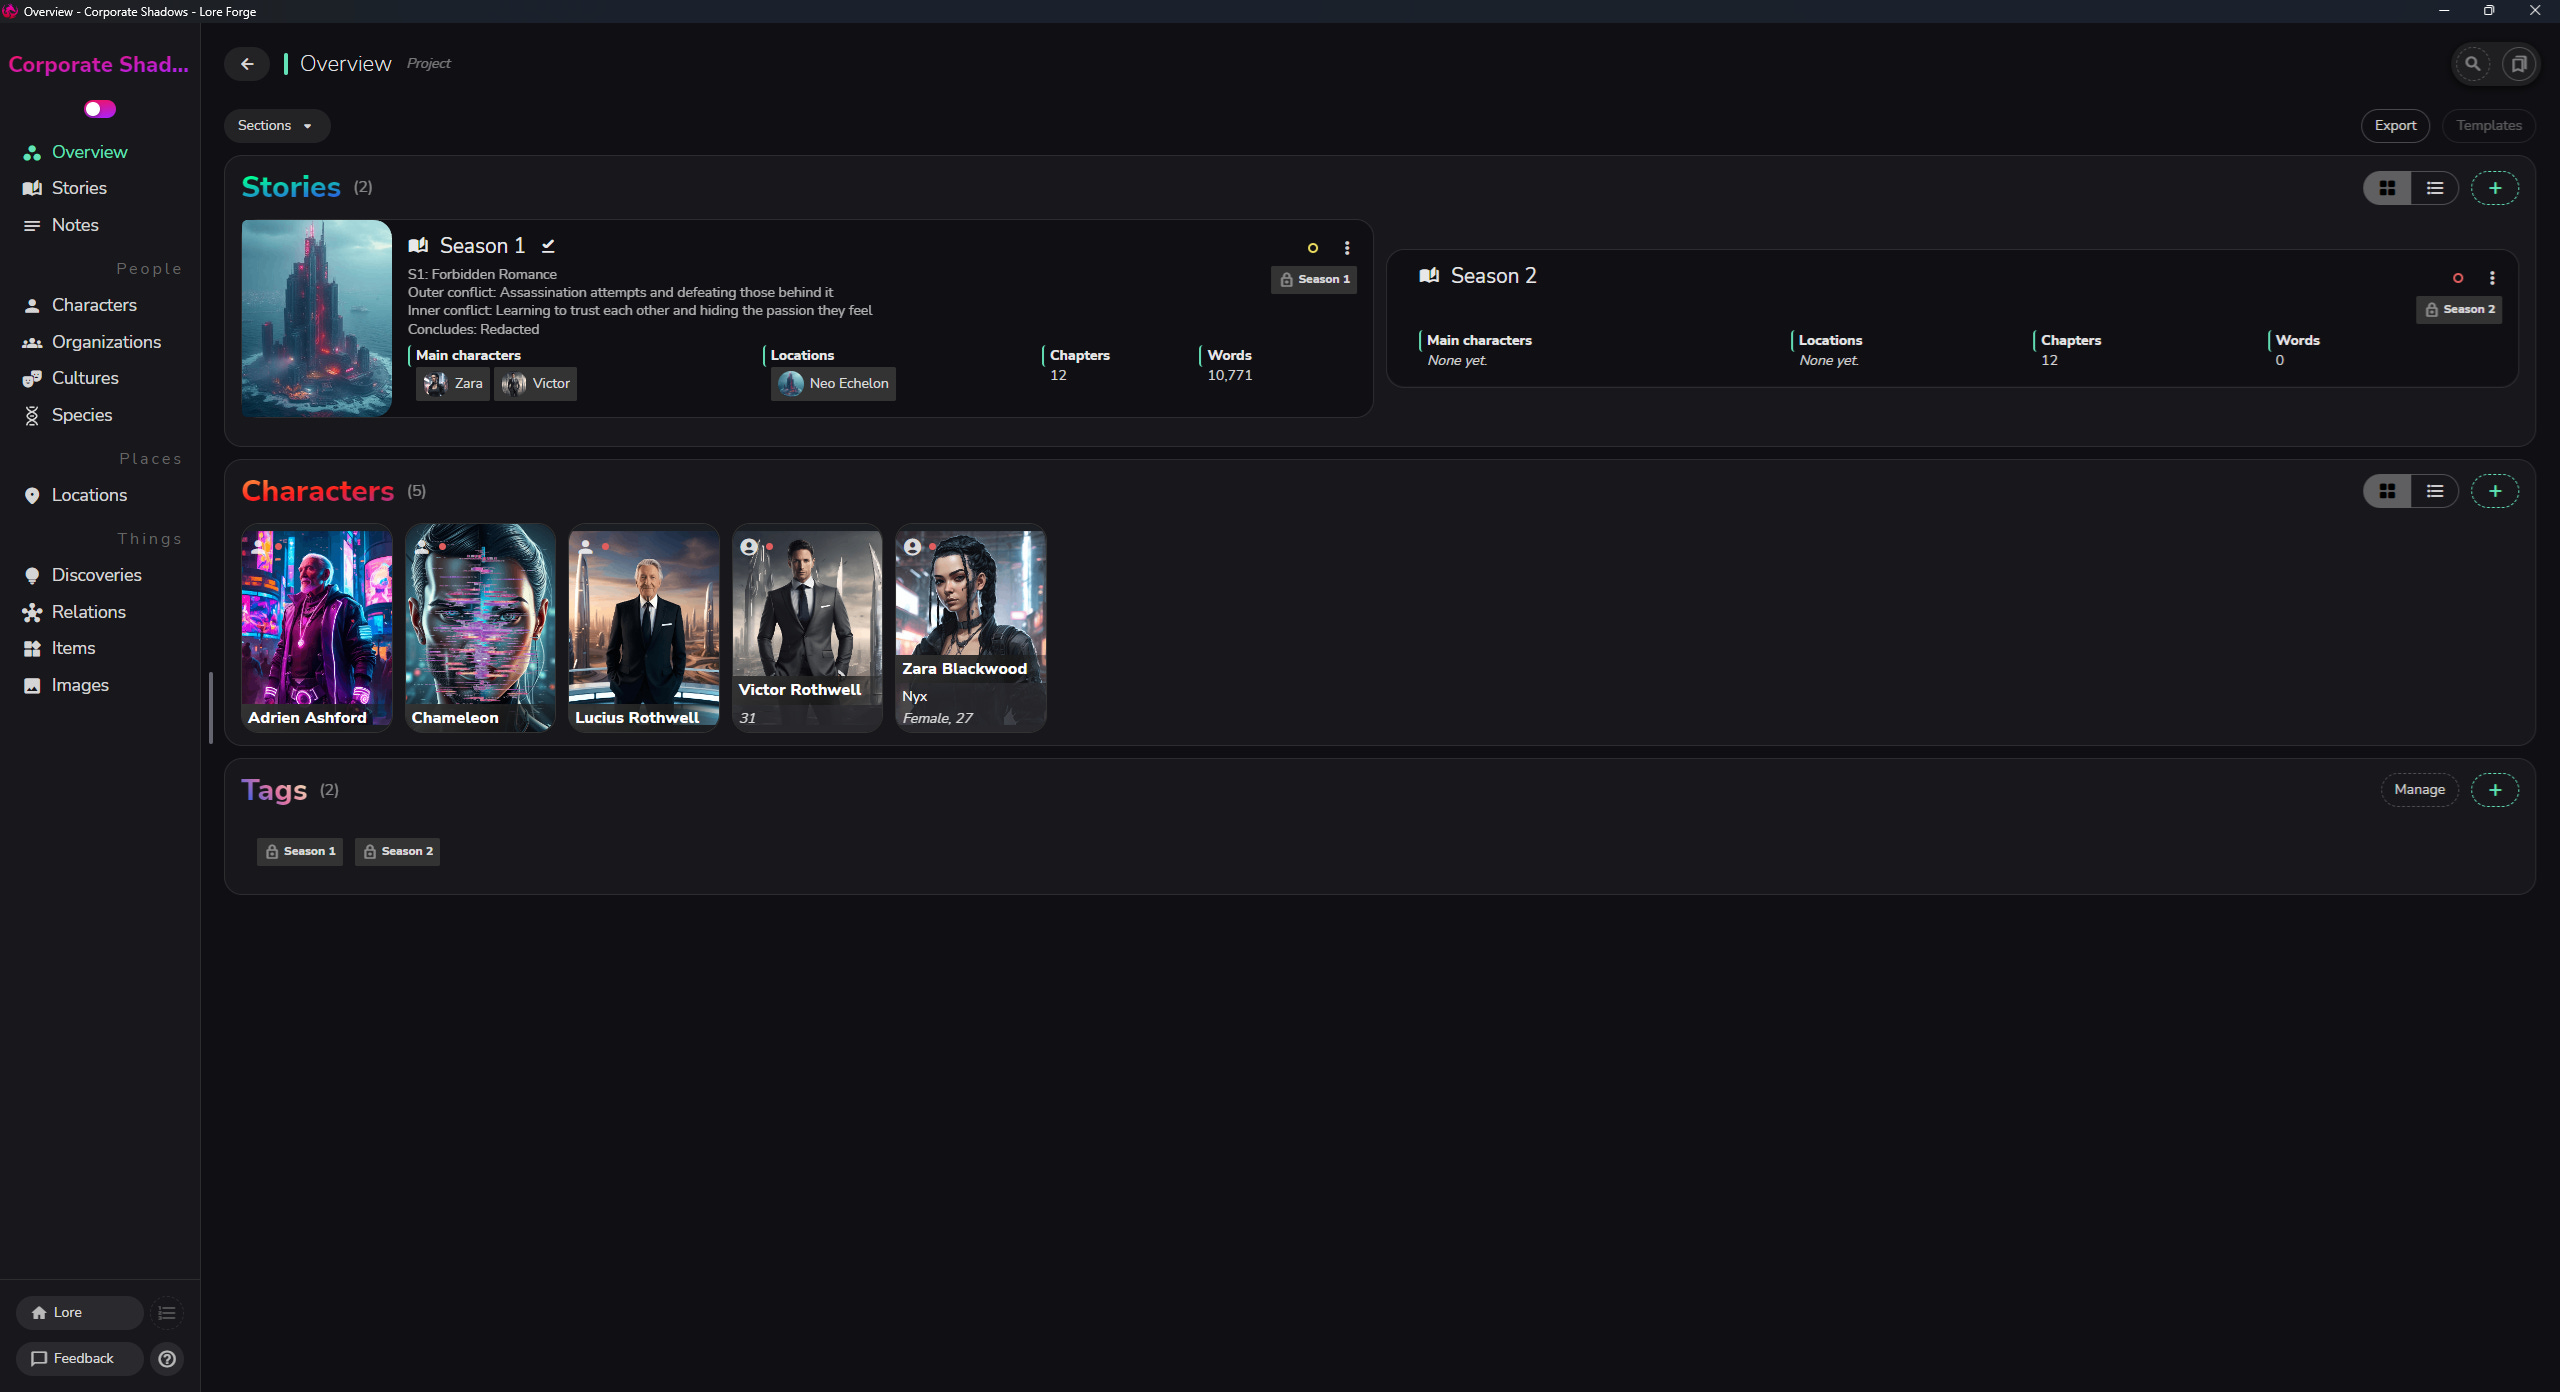Add a new character with plus icon
Viewport: 2560px width, 1392px height.
tap(2495, 491)
